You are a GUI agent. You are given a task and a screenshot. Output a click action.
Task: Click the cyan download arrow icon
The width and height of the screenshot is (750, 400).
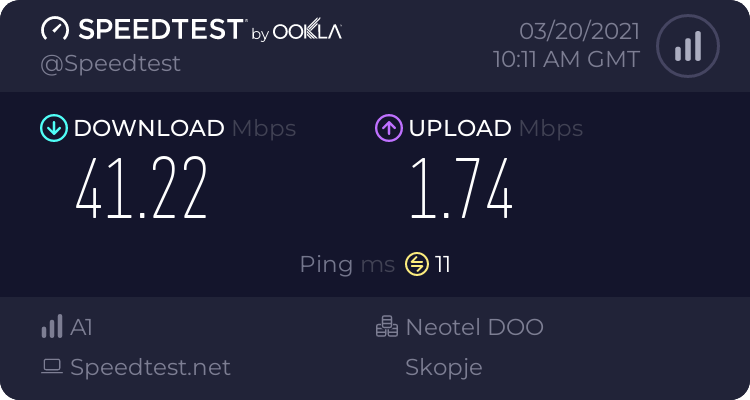53,128
